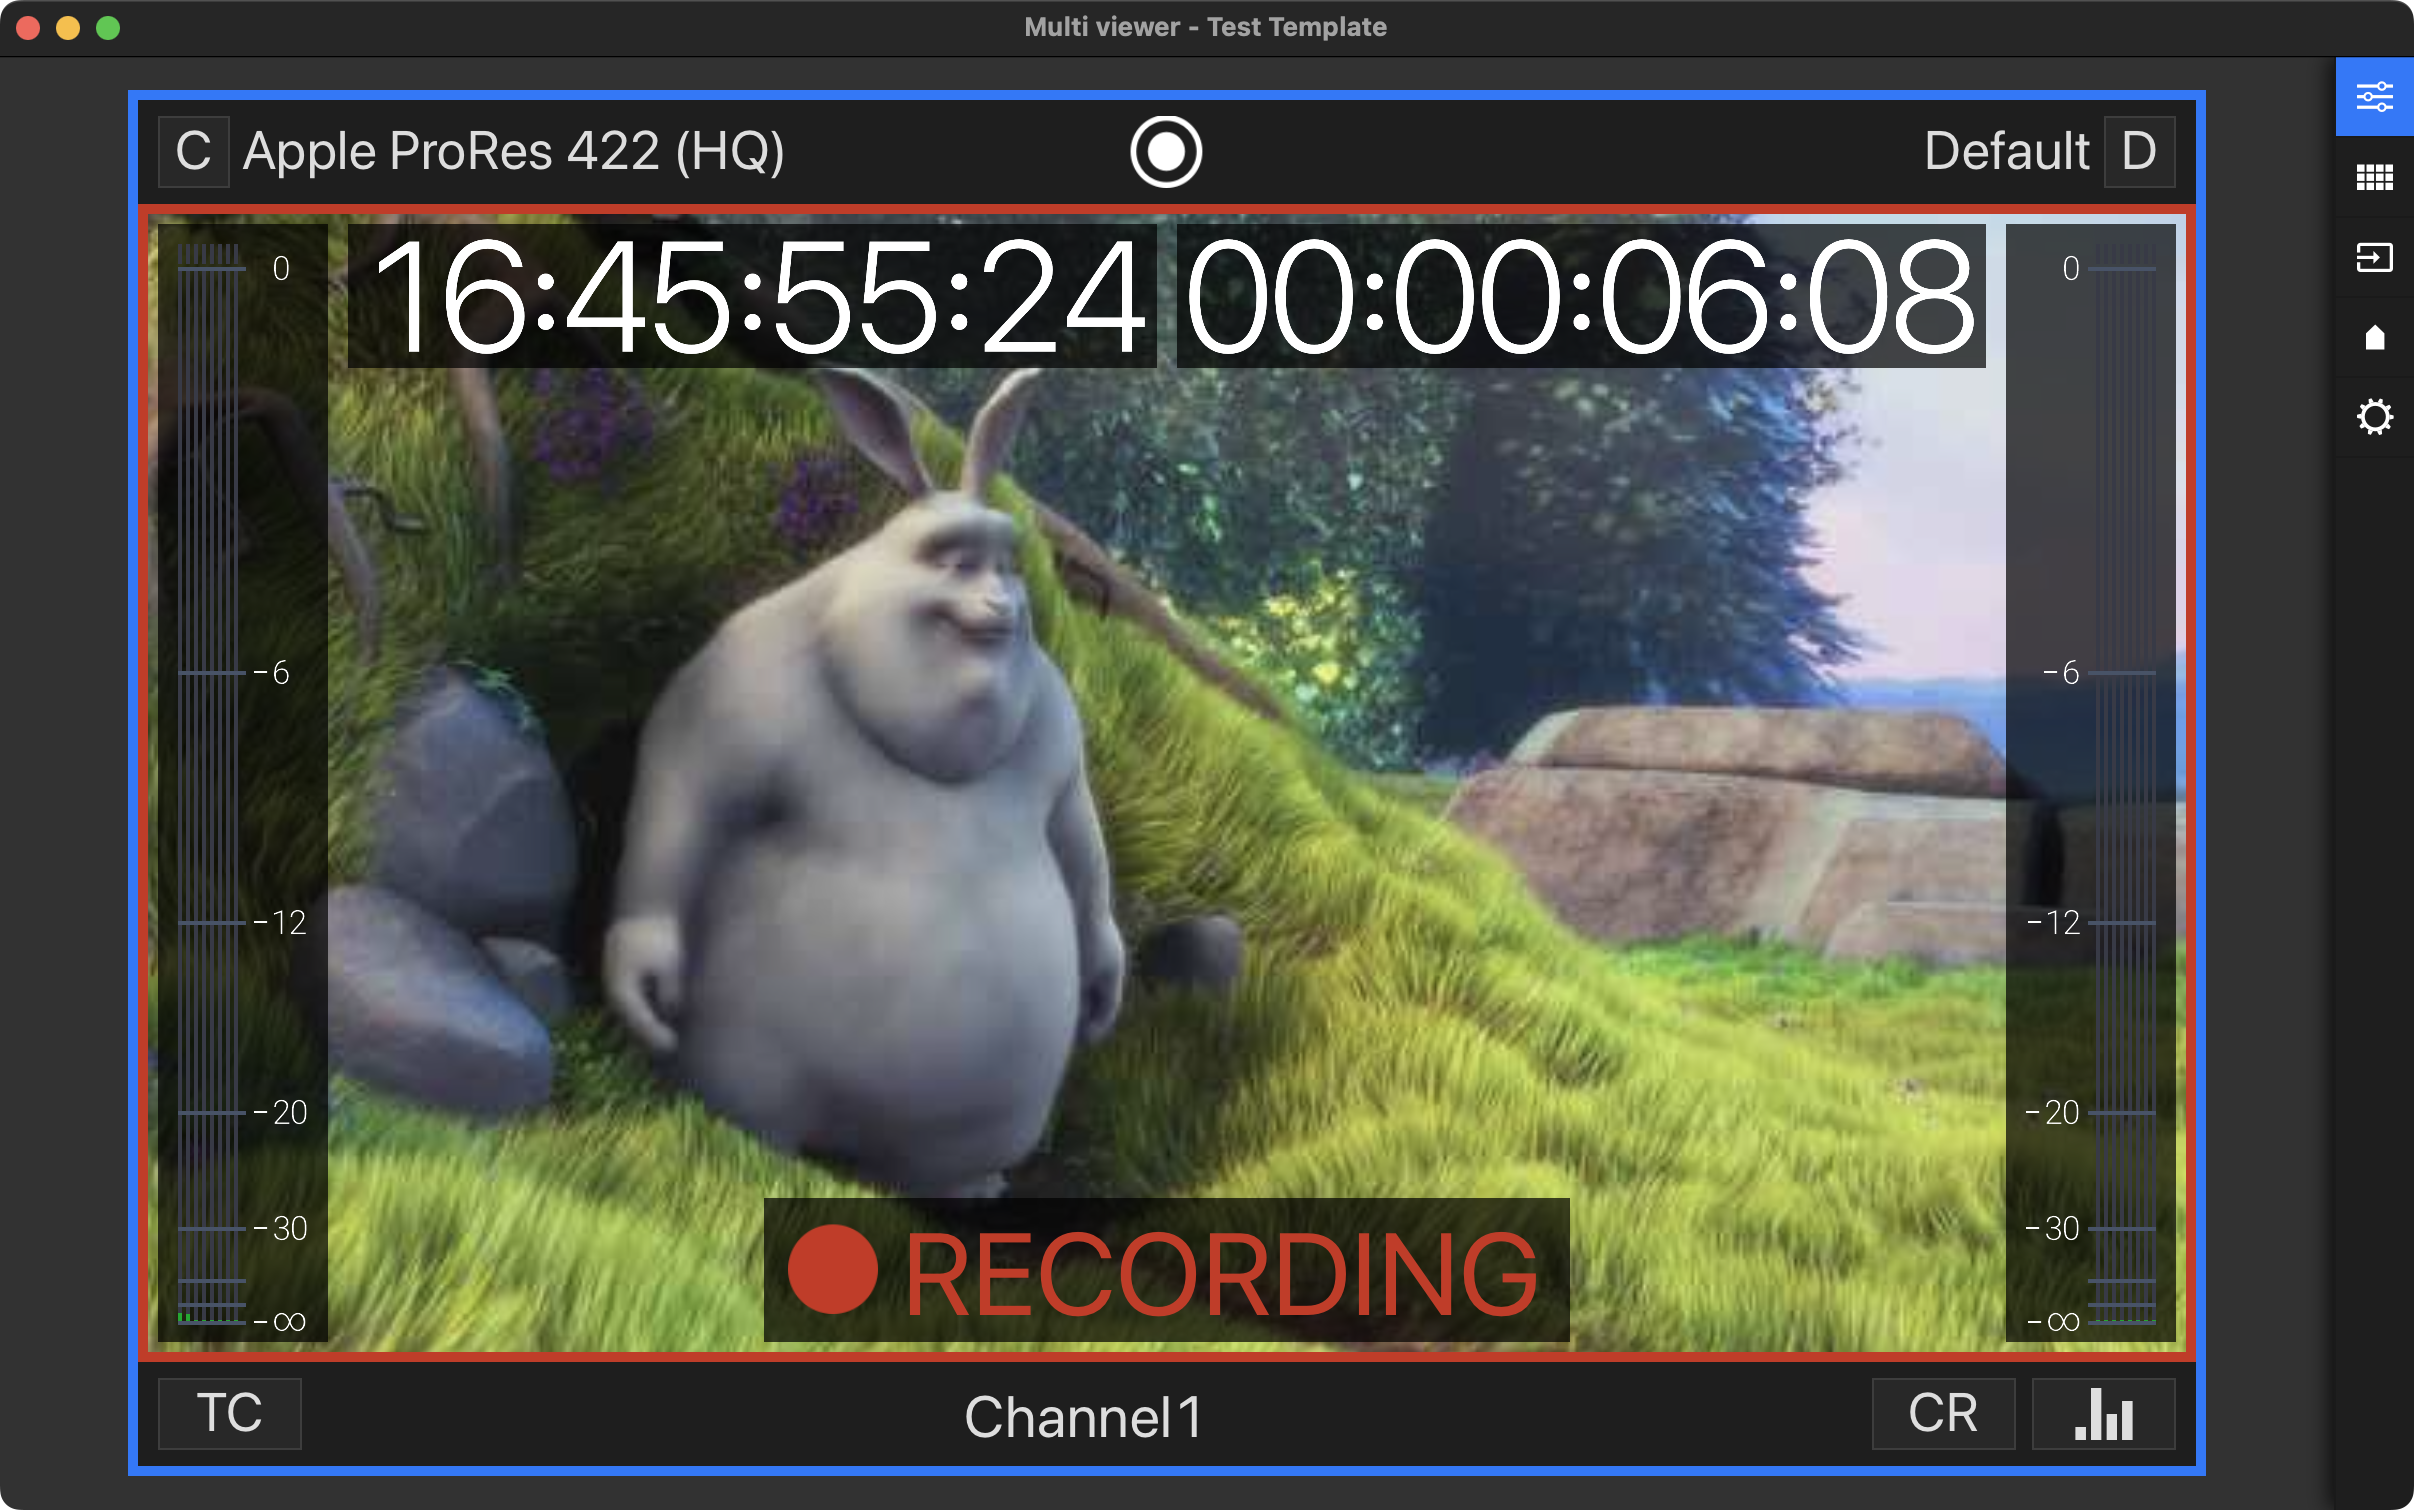Click the 16:45:55:24 timecode display
This screenshot has height=1510, width=2414.
752,296
